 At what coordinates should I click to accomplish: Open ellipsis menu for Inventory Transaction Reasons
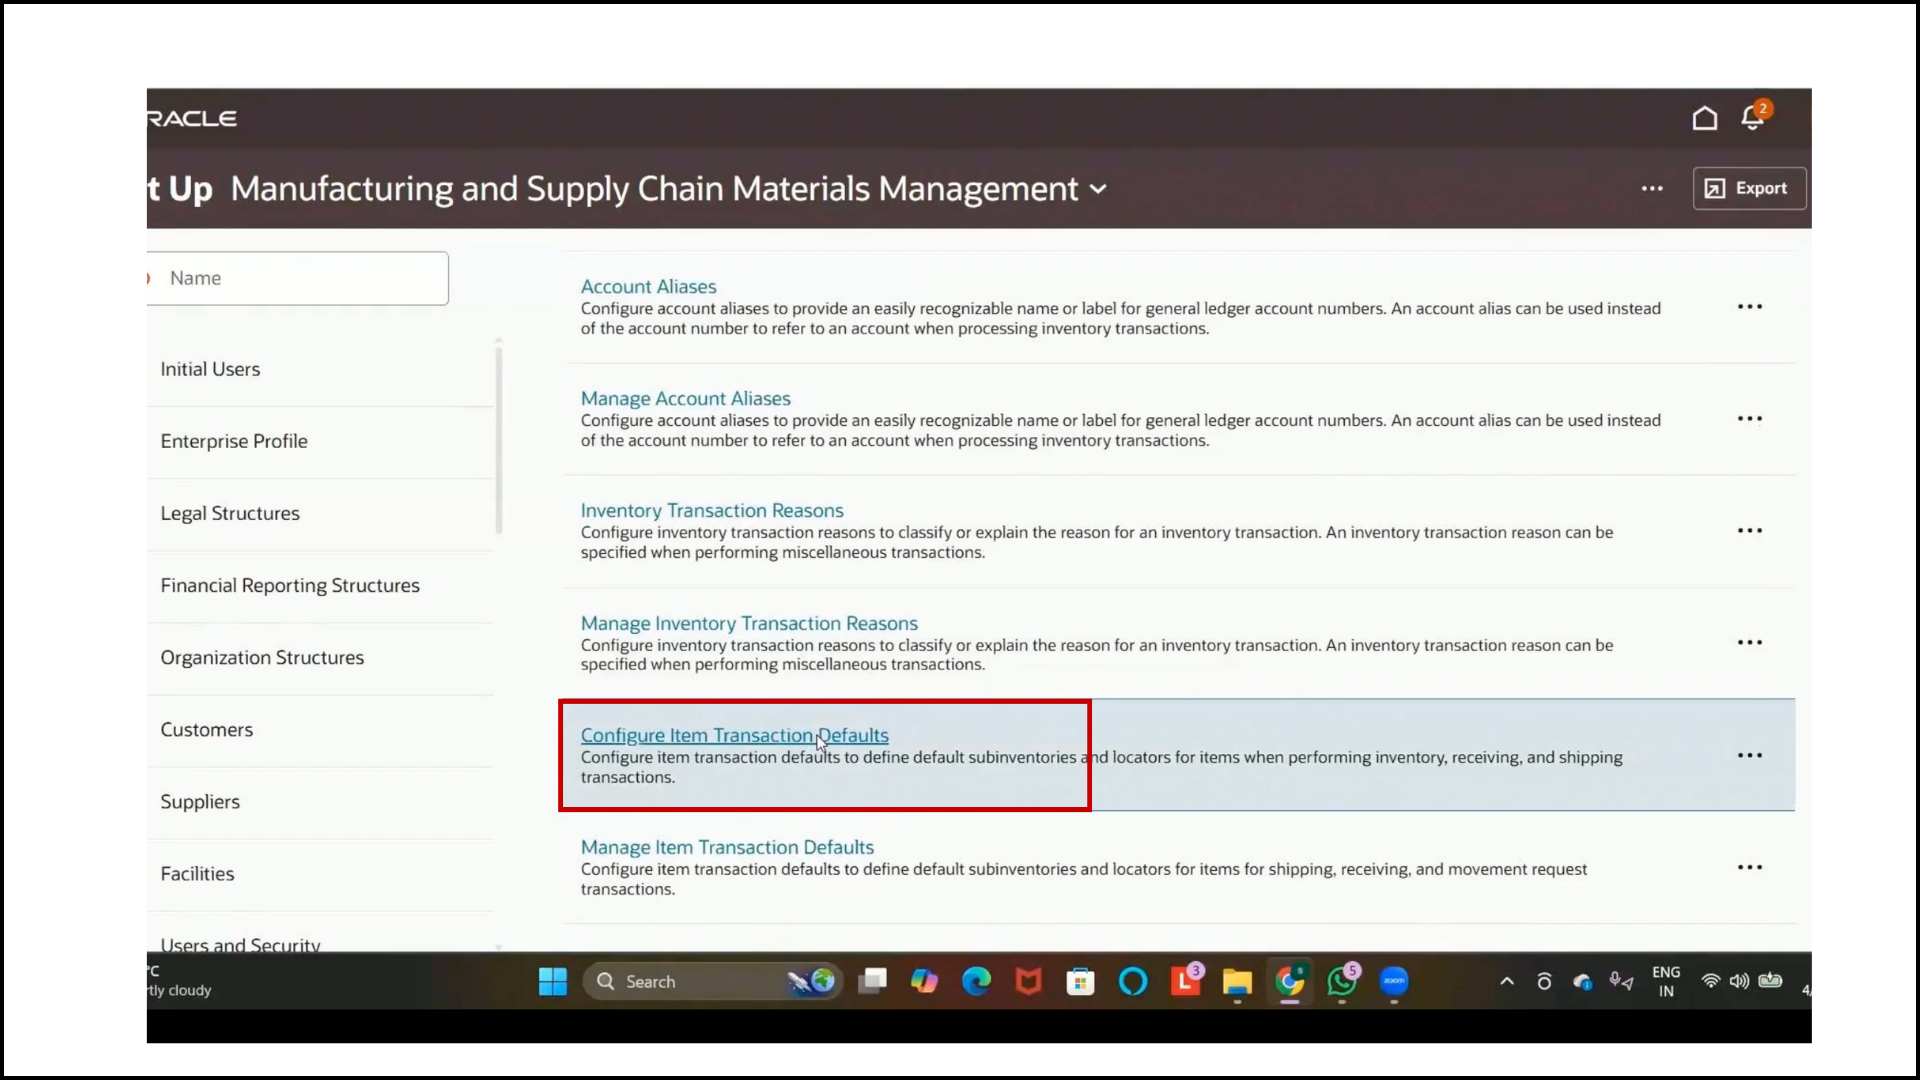pyautogui.click(x=1750, y=531)
